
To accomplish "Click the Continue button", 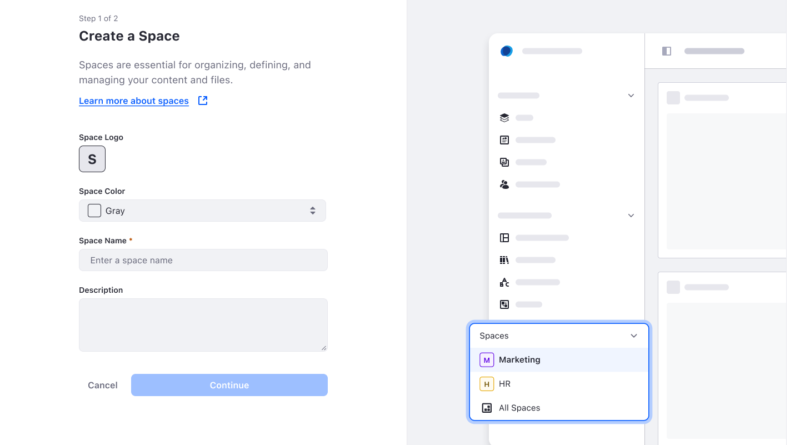I will [229, 385].
